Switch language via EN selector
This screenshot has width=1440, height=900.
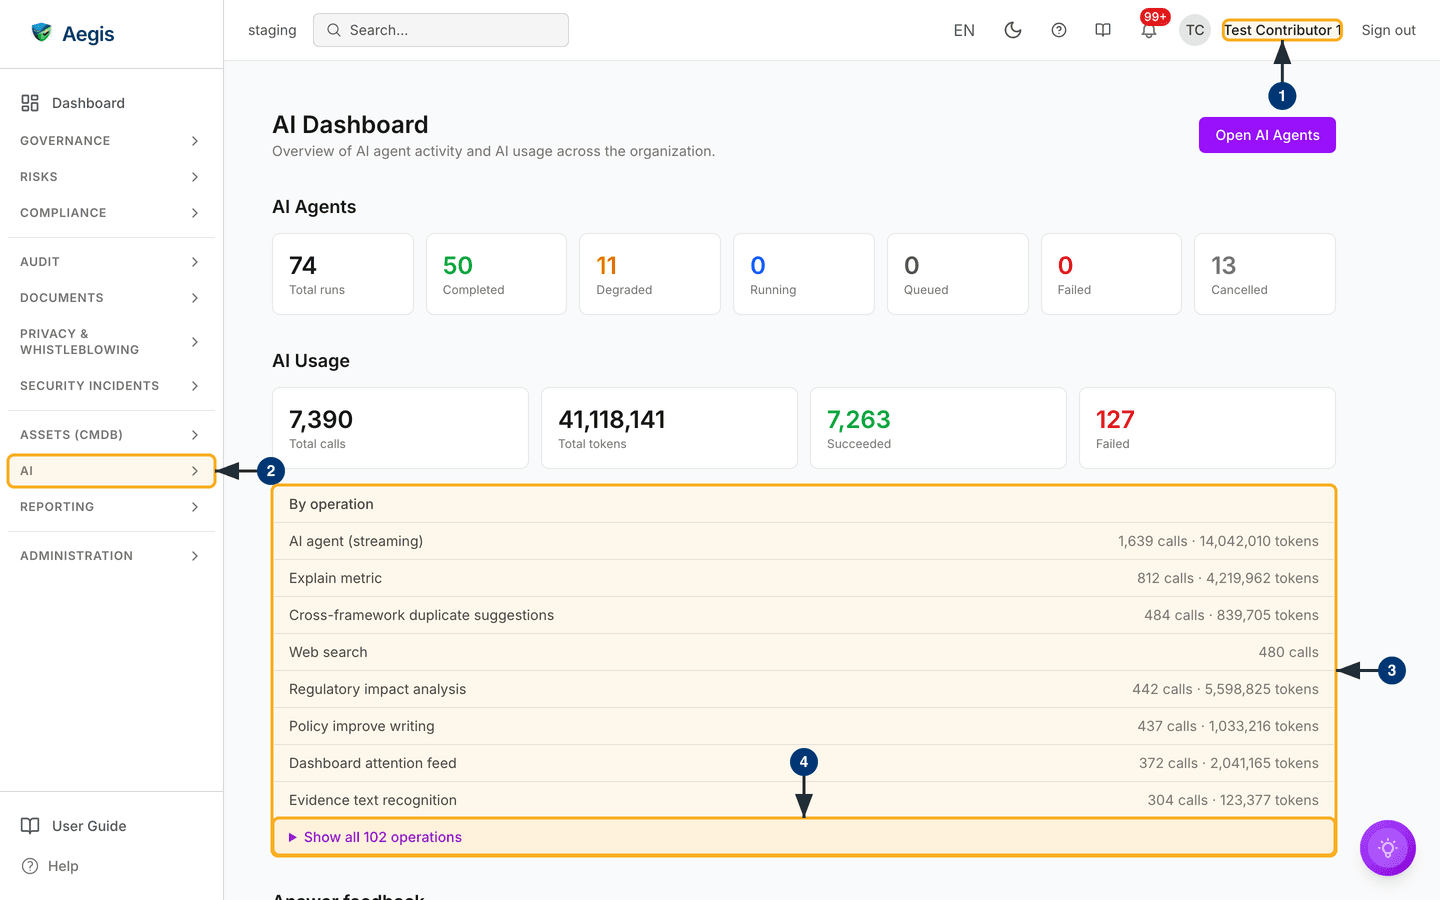tap(964, 30)
